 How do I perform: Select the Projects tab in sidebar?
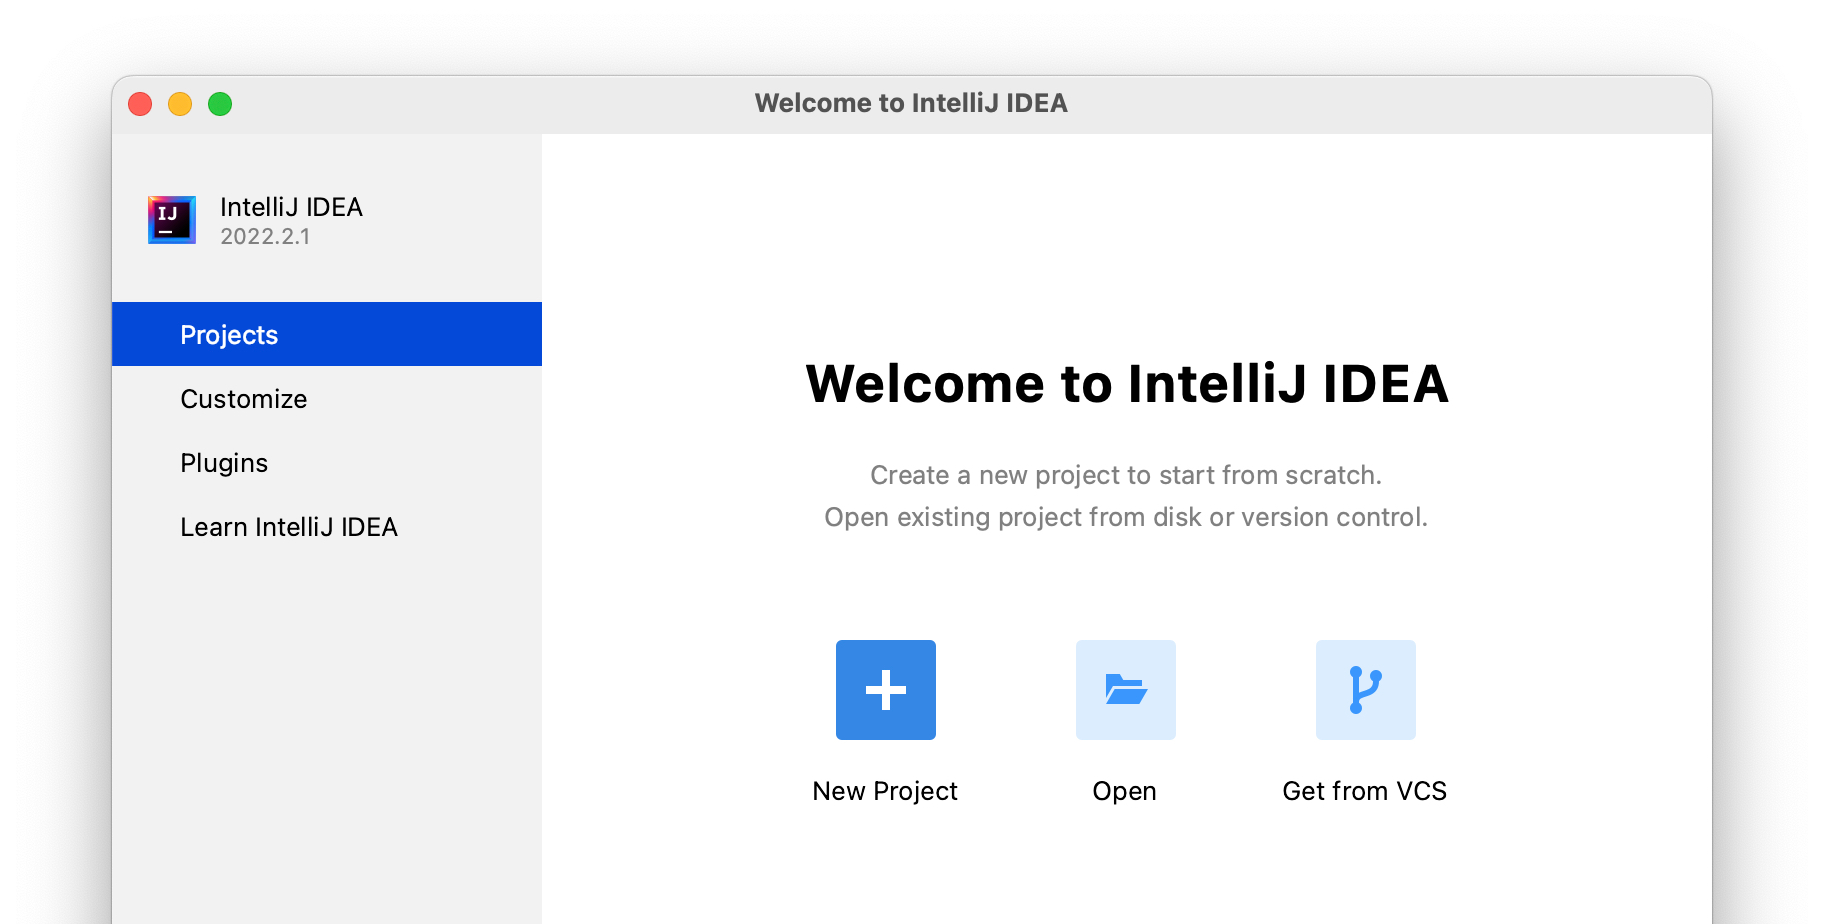click(327, 334)
